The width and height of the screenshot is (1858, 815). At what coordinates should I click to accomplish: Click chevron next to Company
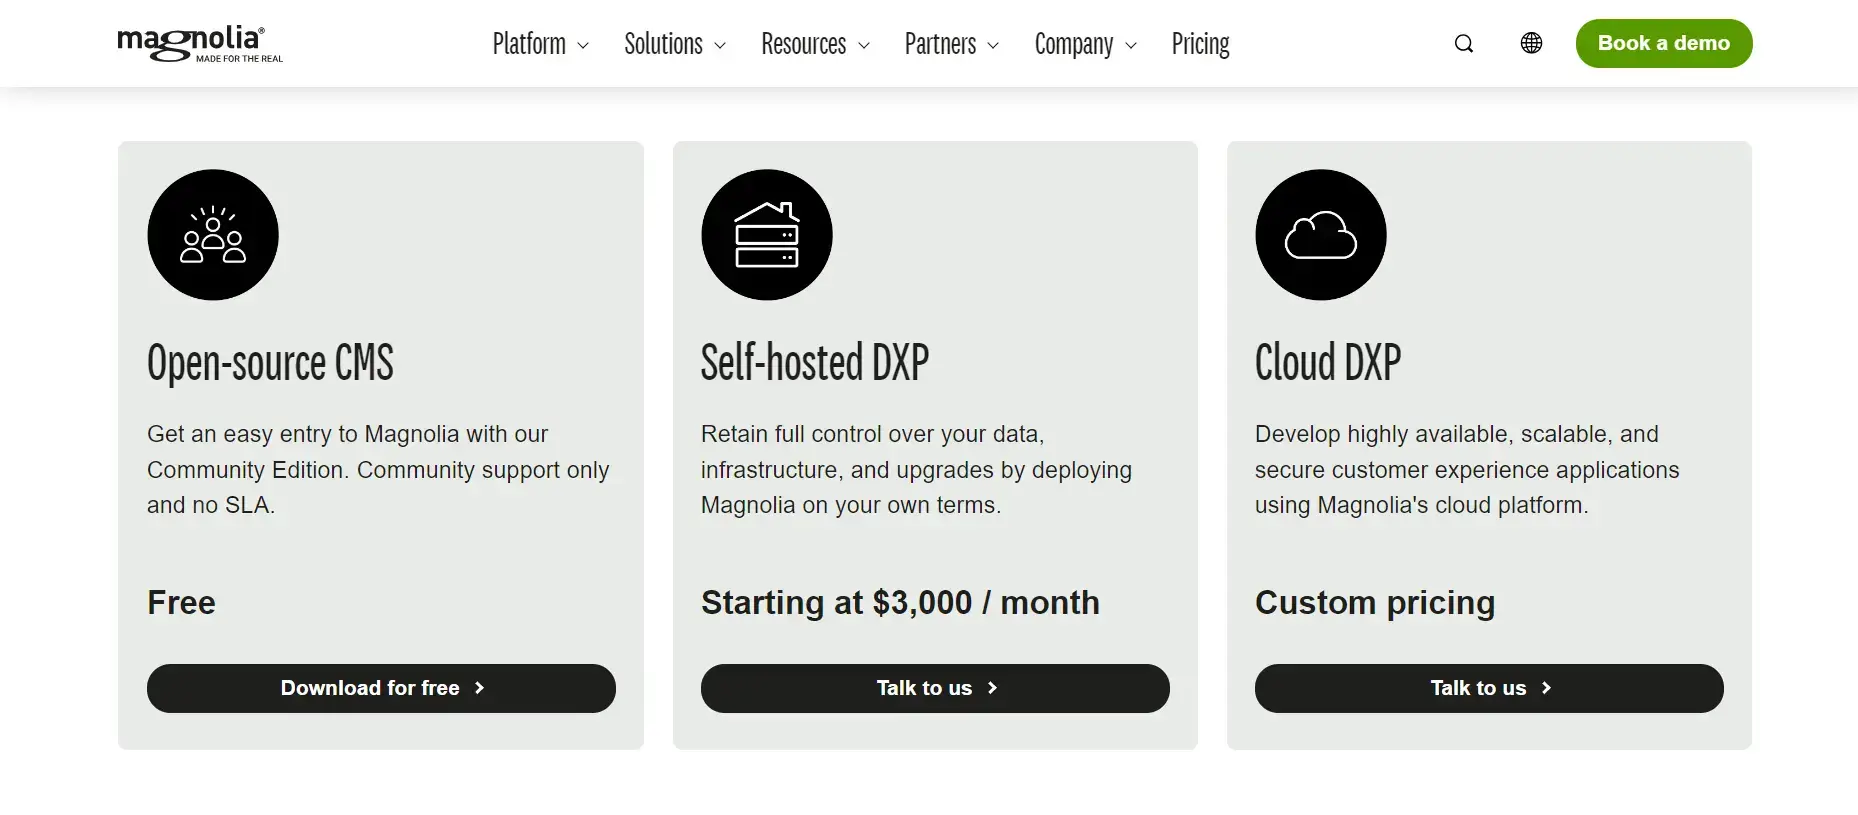(1131, 46)
